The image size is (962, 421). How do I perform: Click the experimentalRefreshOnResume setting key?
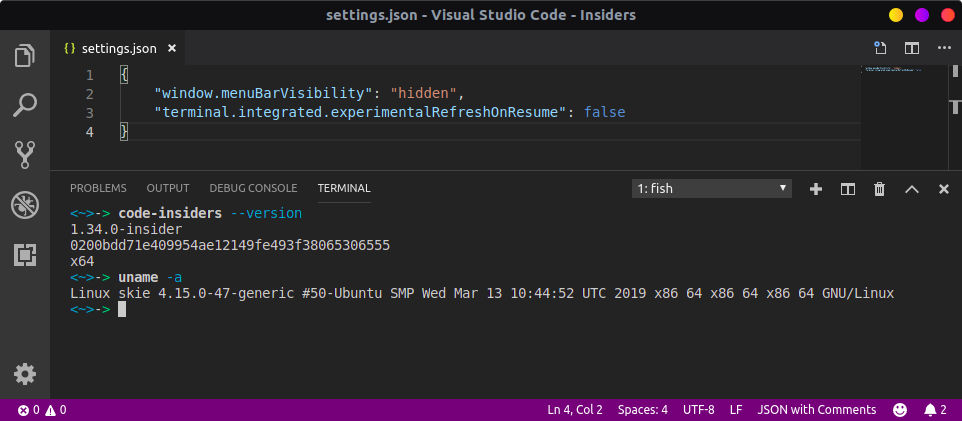click(358, 112)
